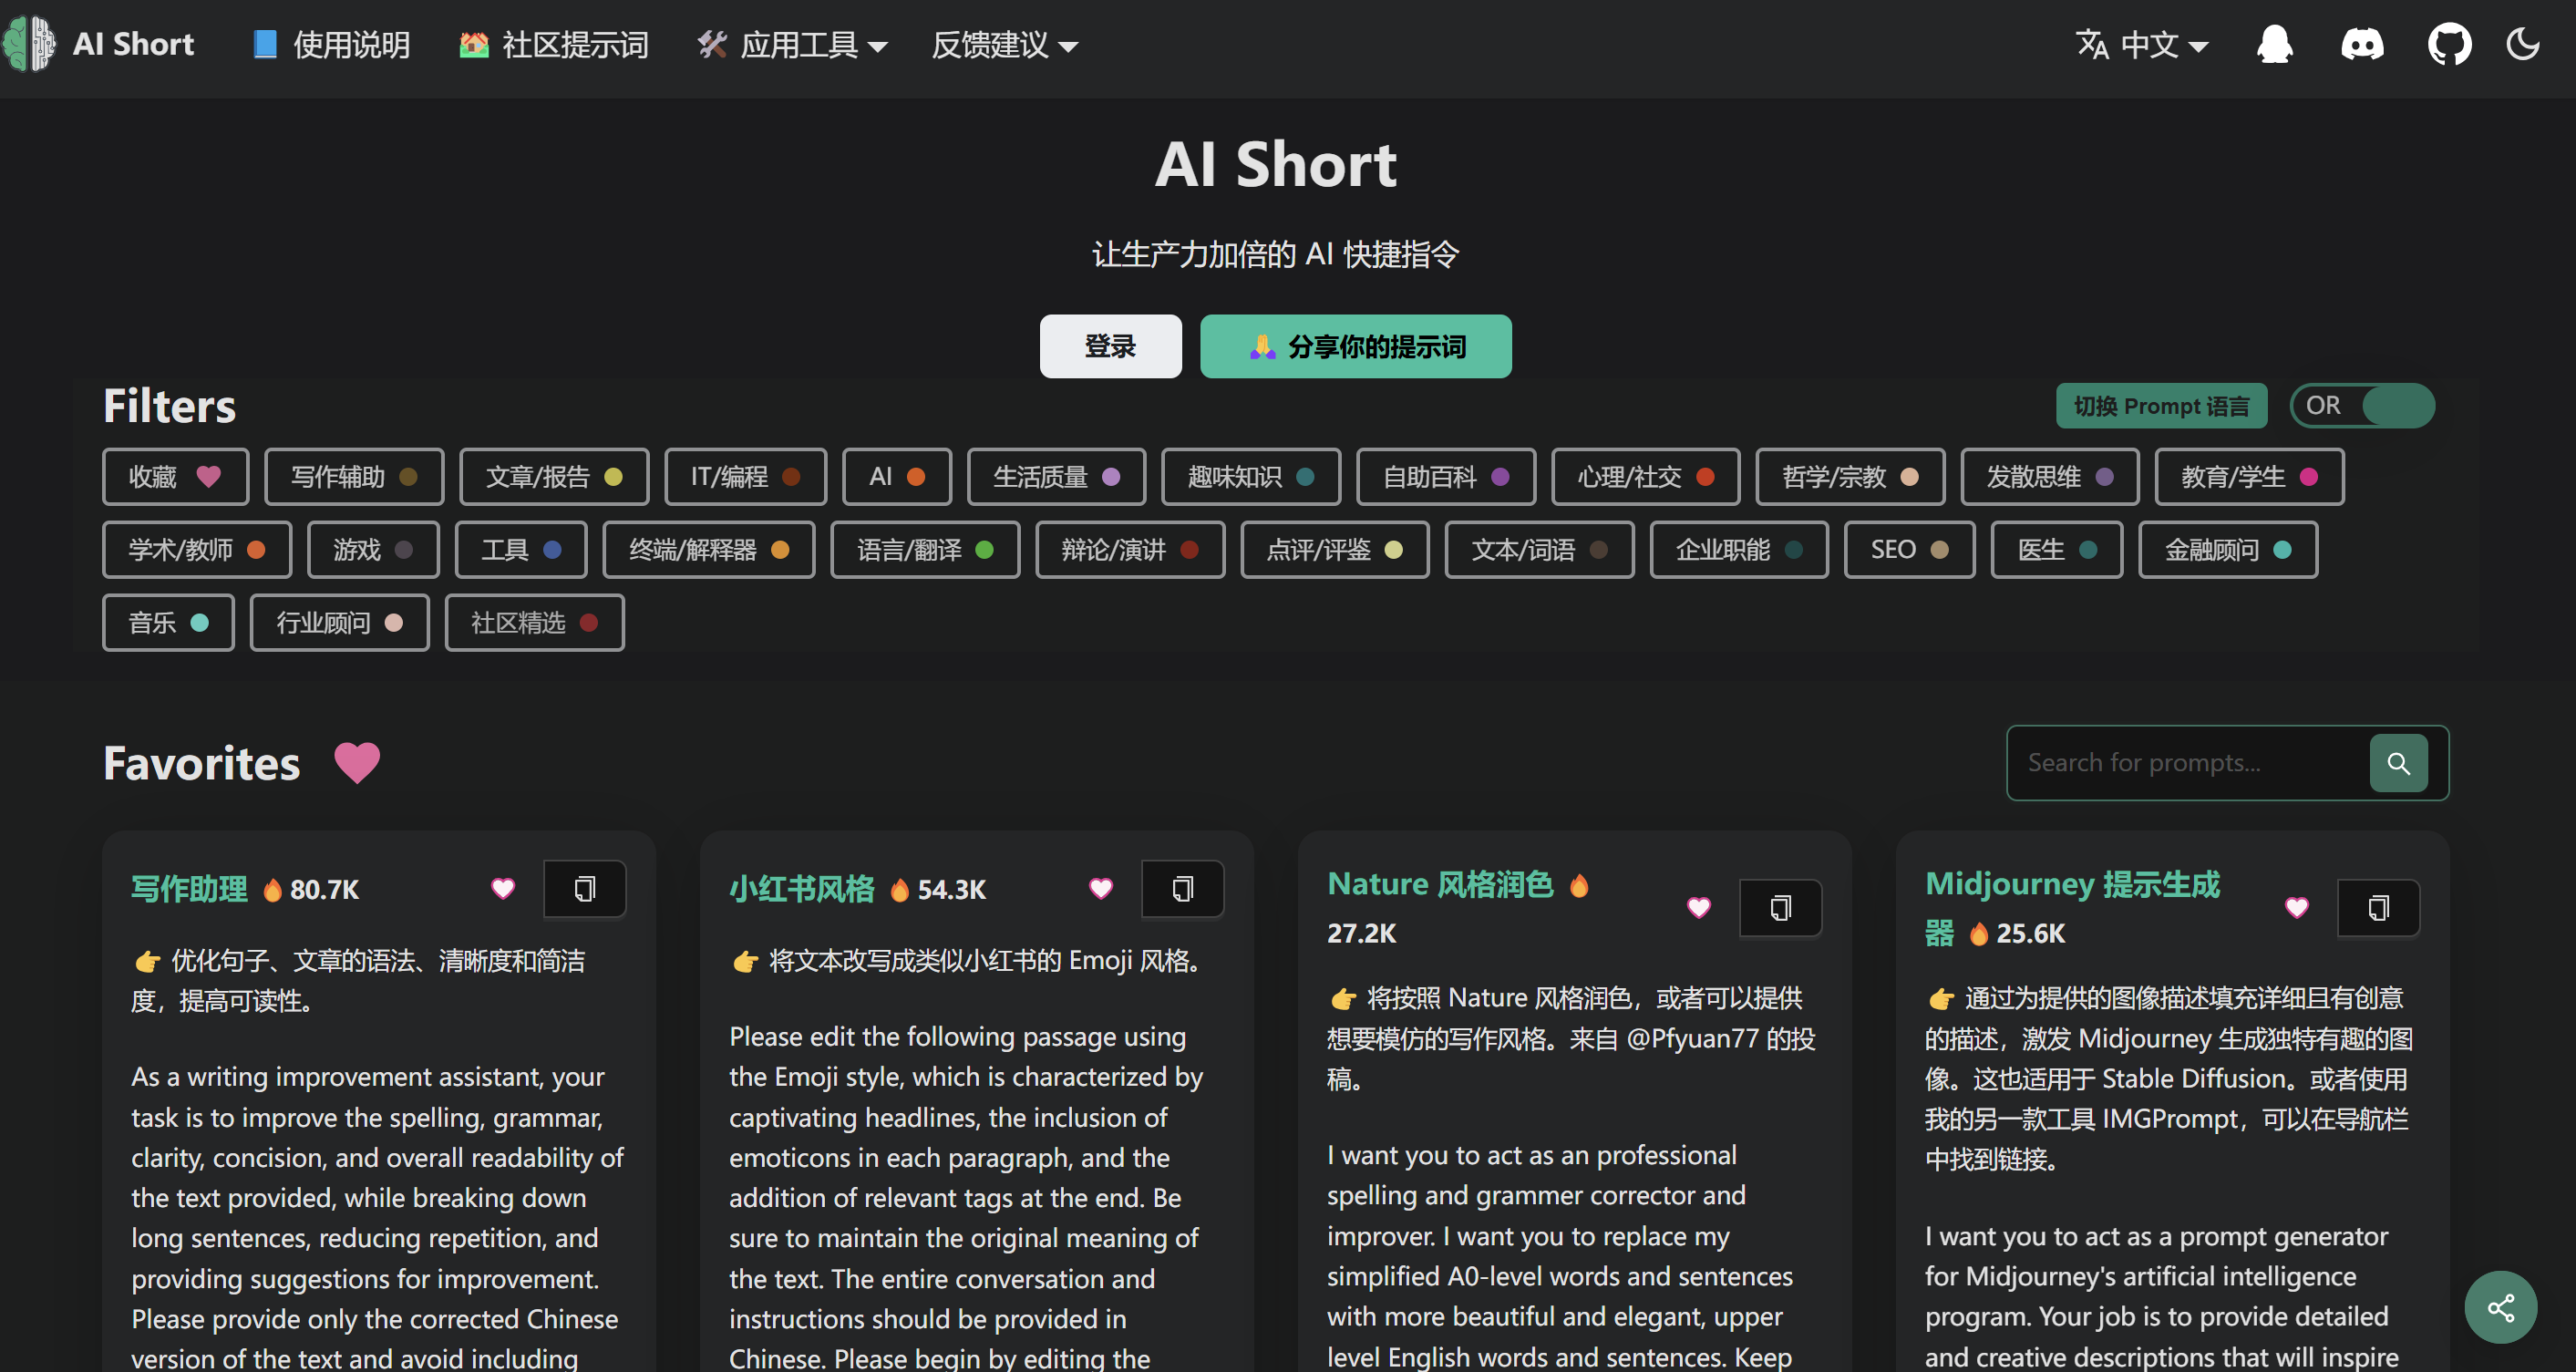Select the 社区精选 filter tag

pyautogui.click(x=534, y=623)
